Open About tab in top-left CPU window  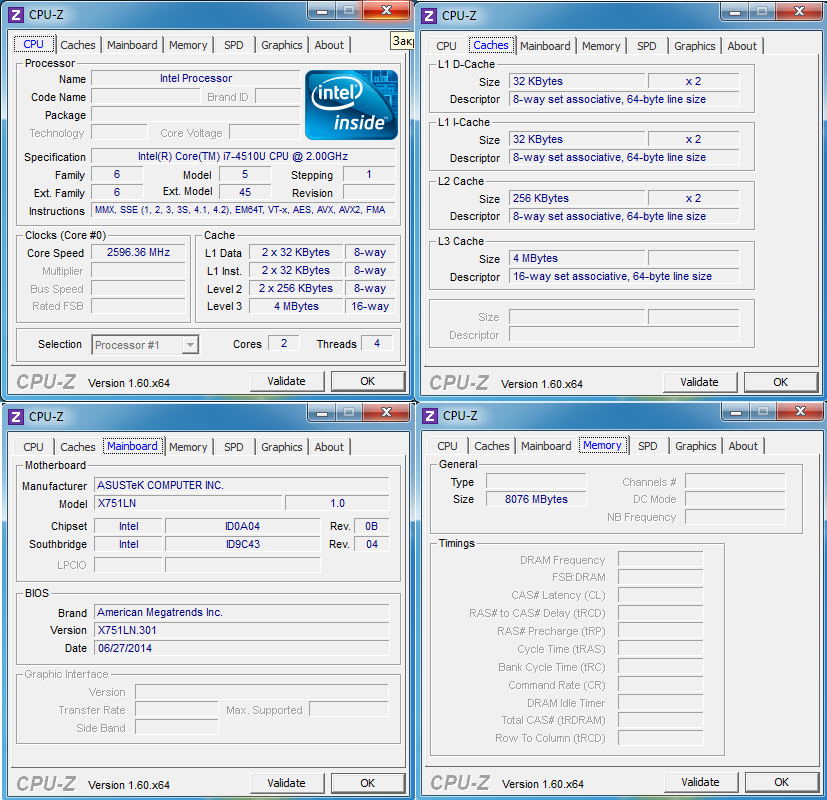[329, 45]
